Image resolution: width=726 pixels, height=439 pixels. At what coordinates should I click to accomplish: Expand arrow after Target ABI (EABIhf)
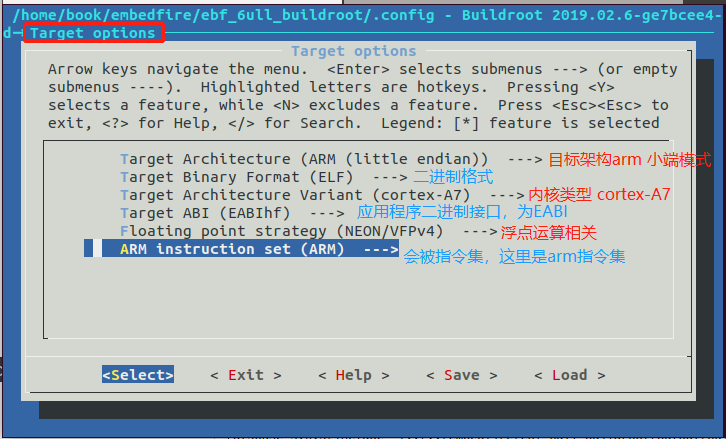pyautogui.click(x=327, y=214)
